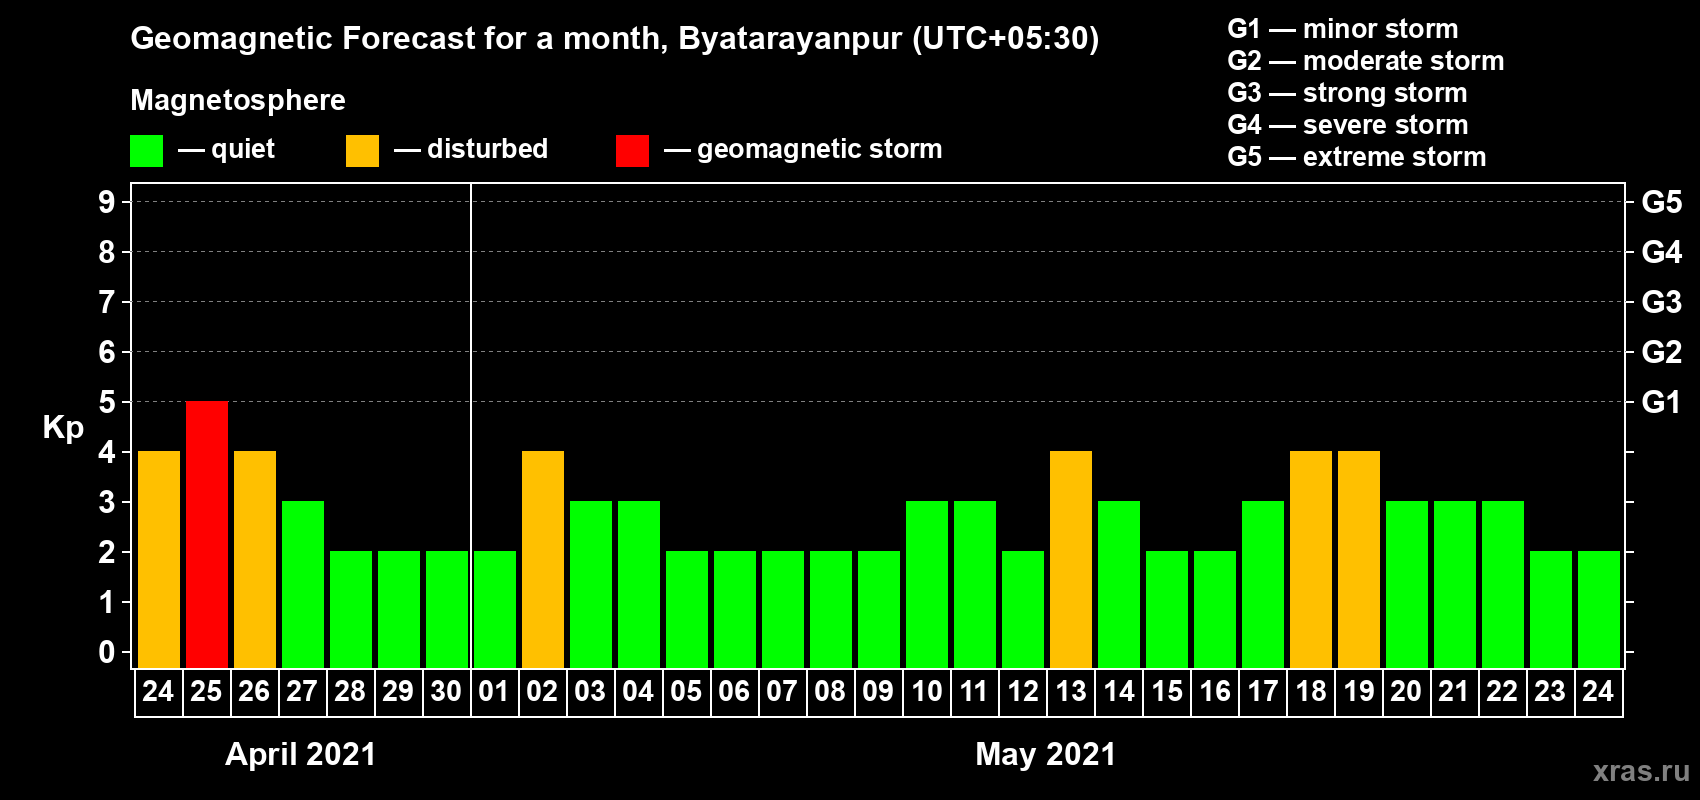Click the Kp value 5 axis label

pos(107,402)
